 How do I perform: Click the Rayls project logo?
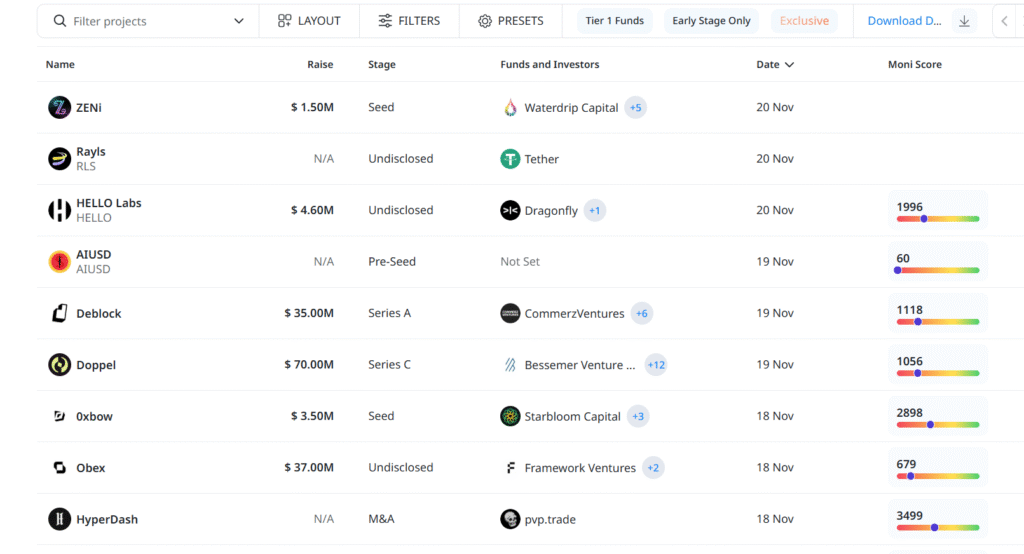coord(59,159)
